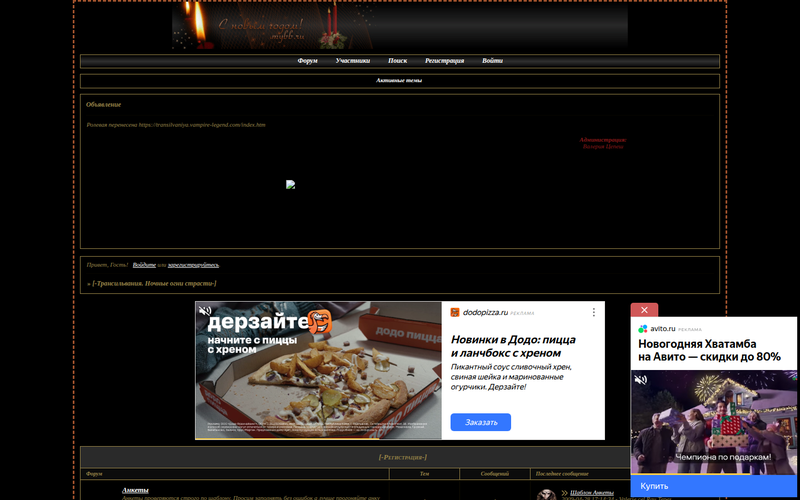Screen dimensions: 800x500
Task: Click the dodopizza.ru logo icon
Action: click(455, 312)
